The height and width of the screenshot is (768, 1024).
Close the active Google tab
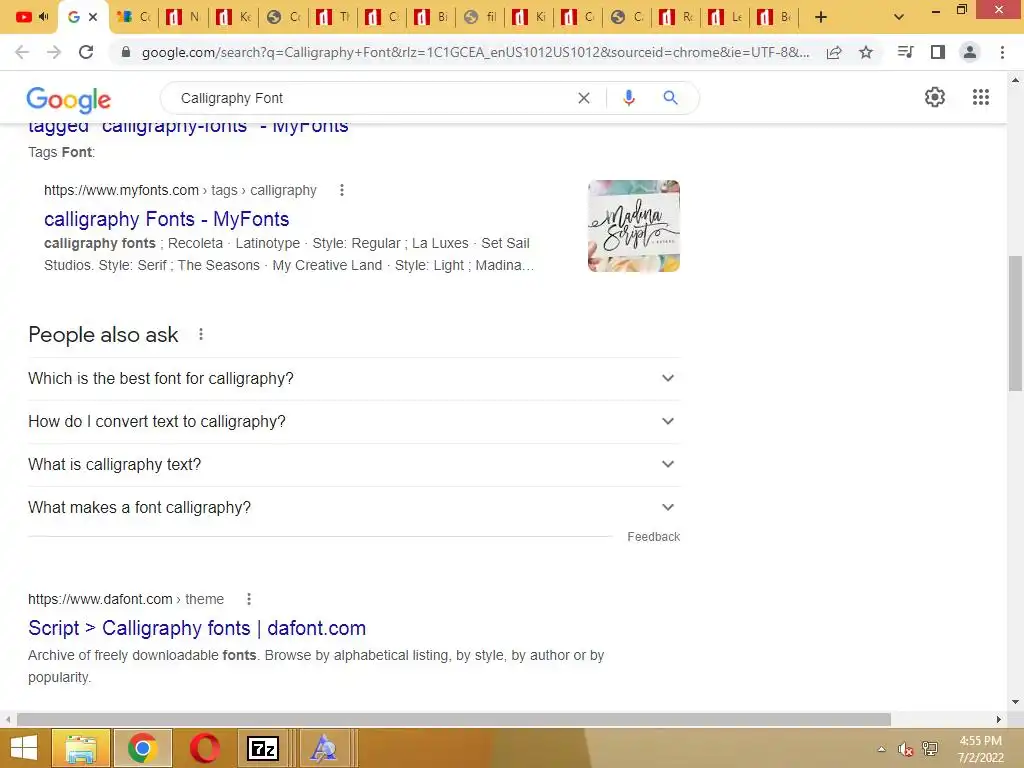click(93, 17)
